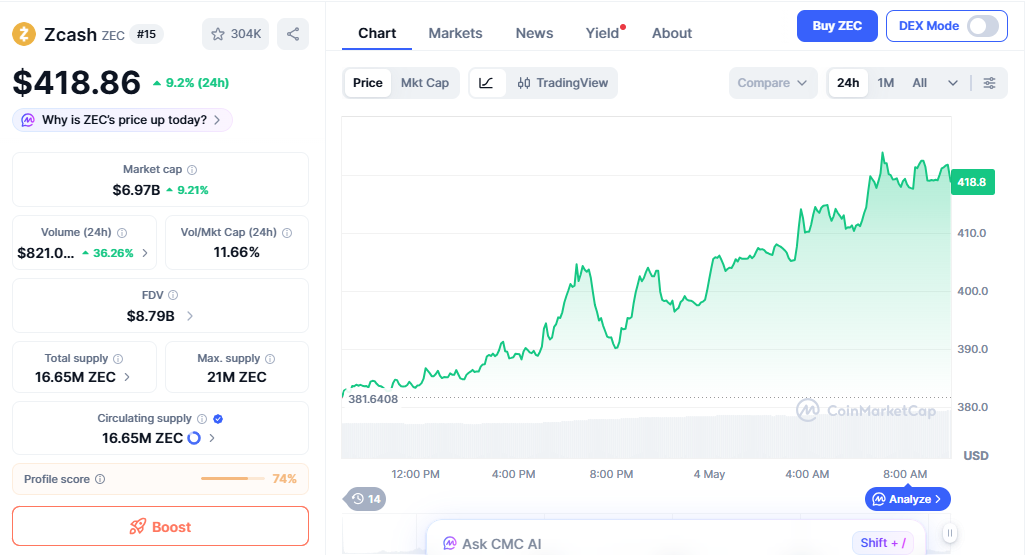Select the line chart view icon
Image resolution: width=1025 pixels, height=555 pixels.
click(x=486, y=83)
